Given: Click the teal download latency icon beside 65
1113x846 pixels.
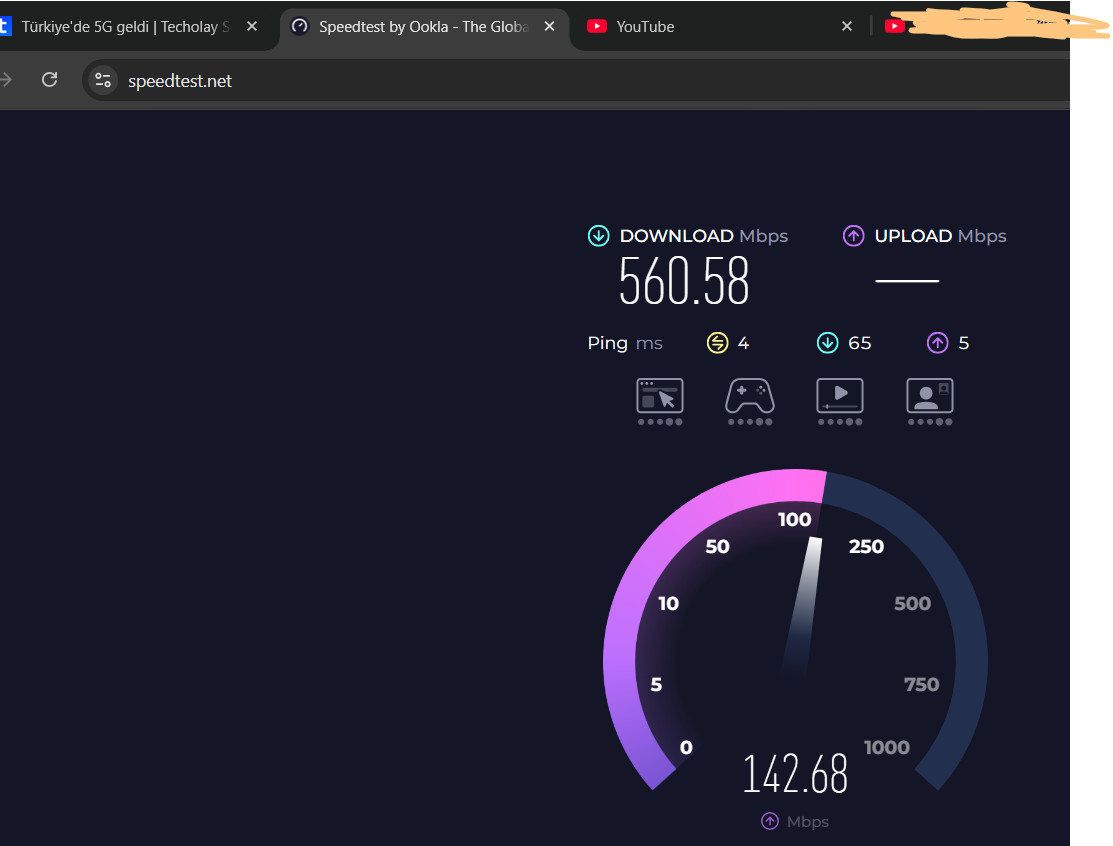Looking at the screenshot, I should pyautogui.click(x=828, y=343).
